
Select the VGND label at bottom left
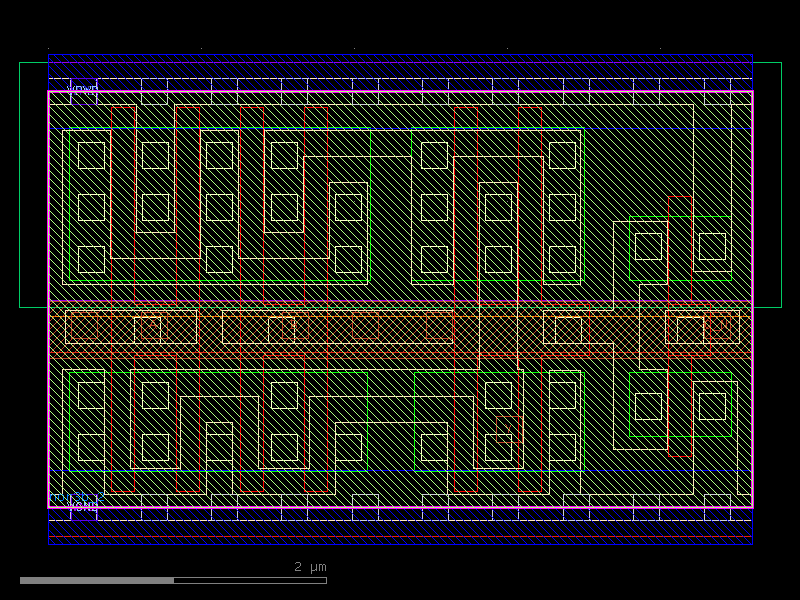pyautogui.click(x=83, y=507)
